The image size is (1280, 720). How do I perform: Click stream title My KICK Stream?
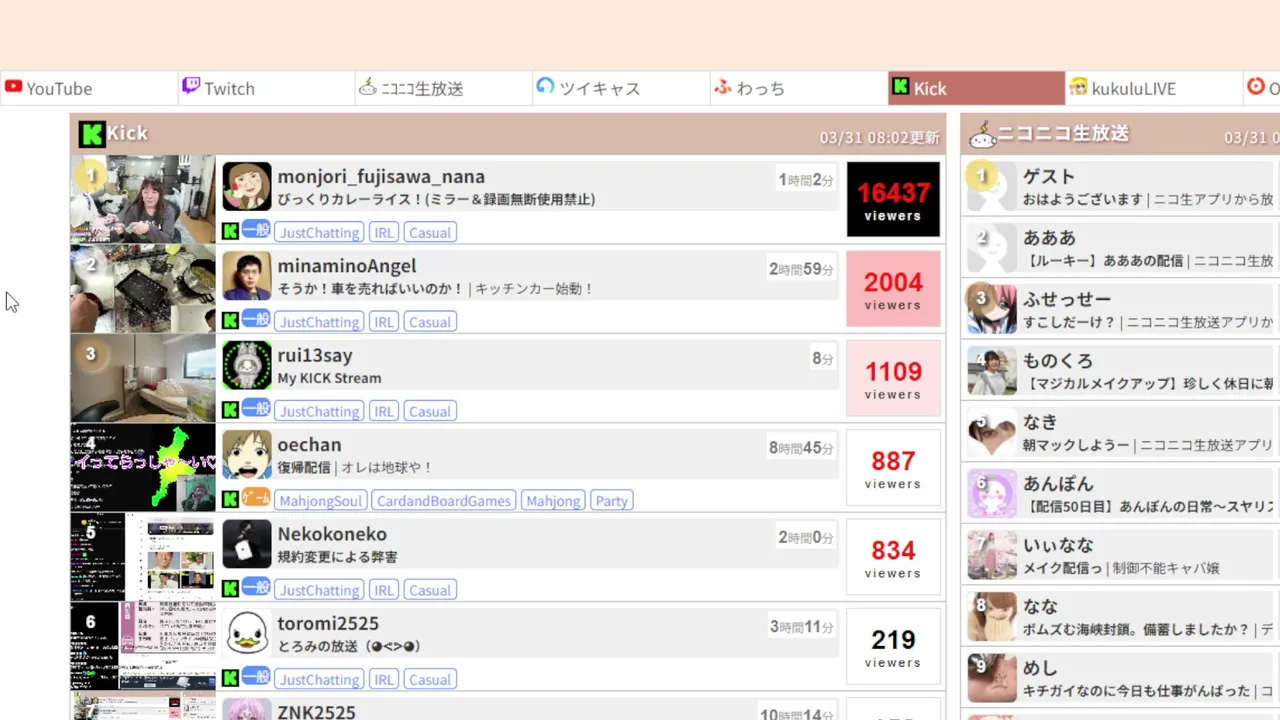click(329, 378)
